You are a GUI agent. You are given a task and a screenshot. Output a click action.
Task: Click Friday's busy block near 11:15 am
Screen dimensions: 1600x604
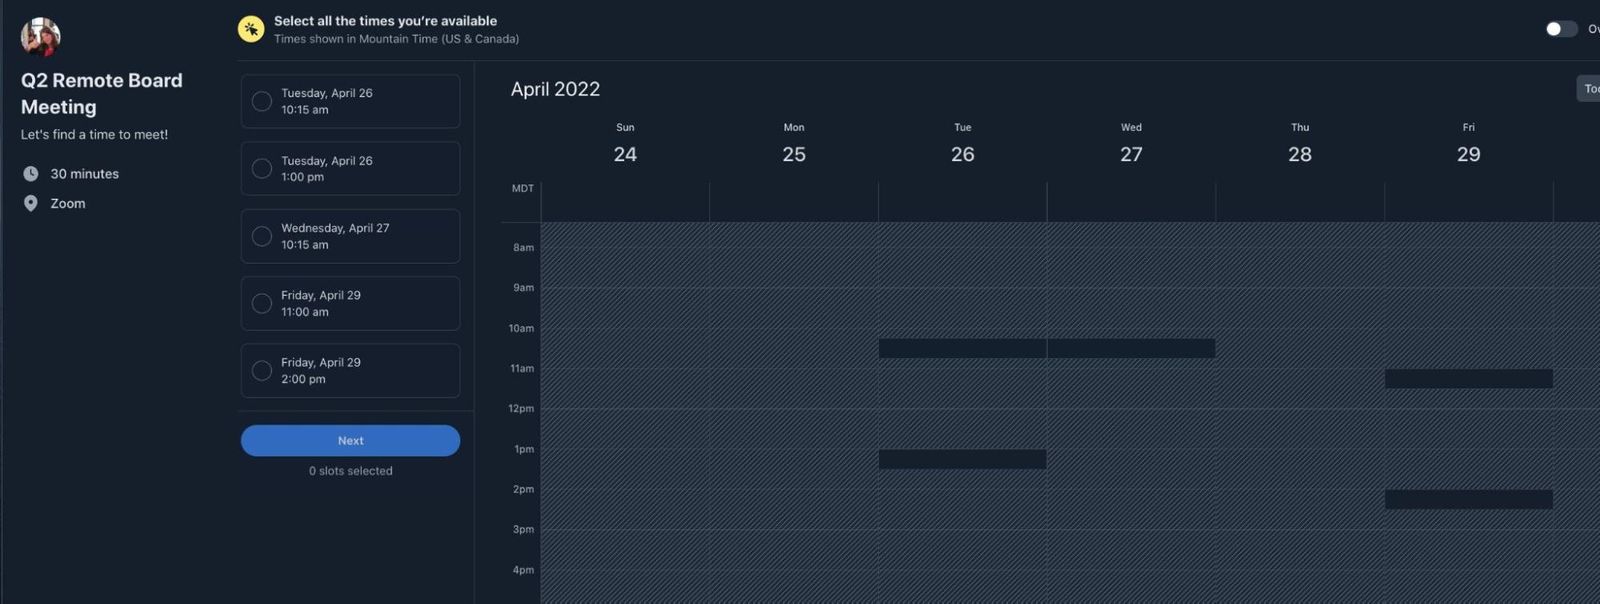pyautogui.click(x=1467, y=378)
